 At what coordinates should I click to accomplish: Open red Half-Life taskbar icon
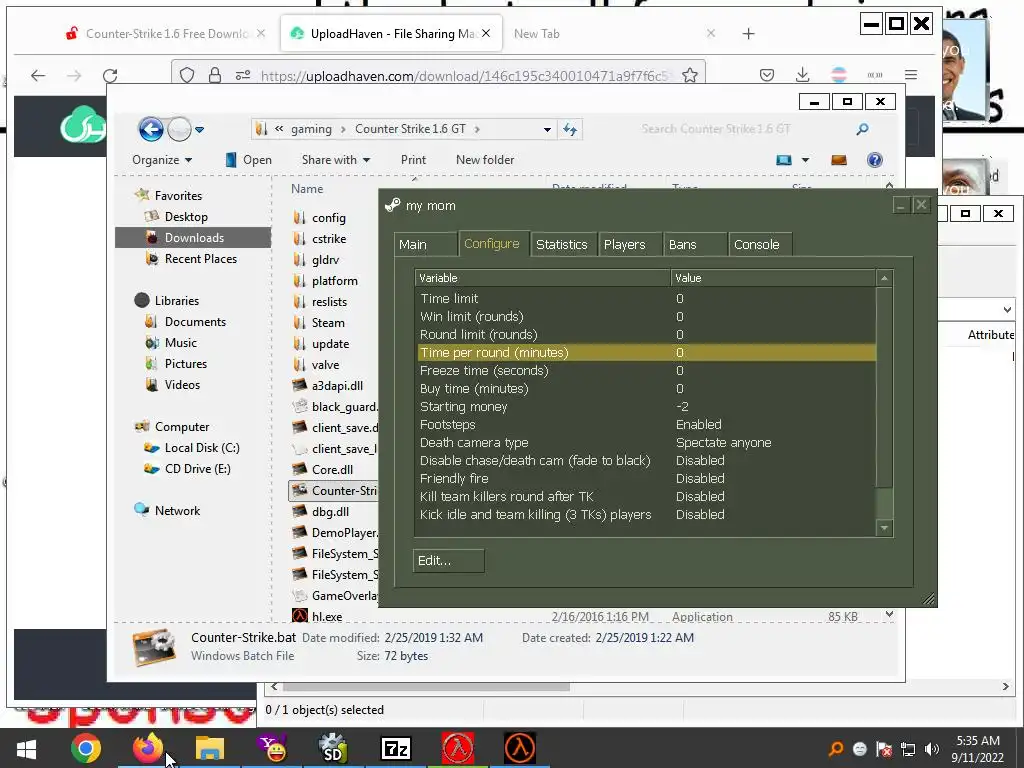point(458,748)
